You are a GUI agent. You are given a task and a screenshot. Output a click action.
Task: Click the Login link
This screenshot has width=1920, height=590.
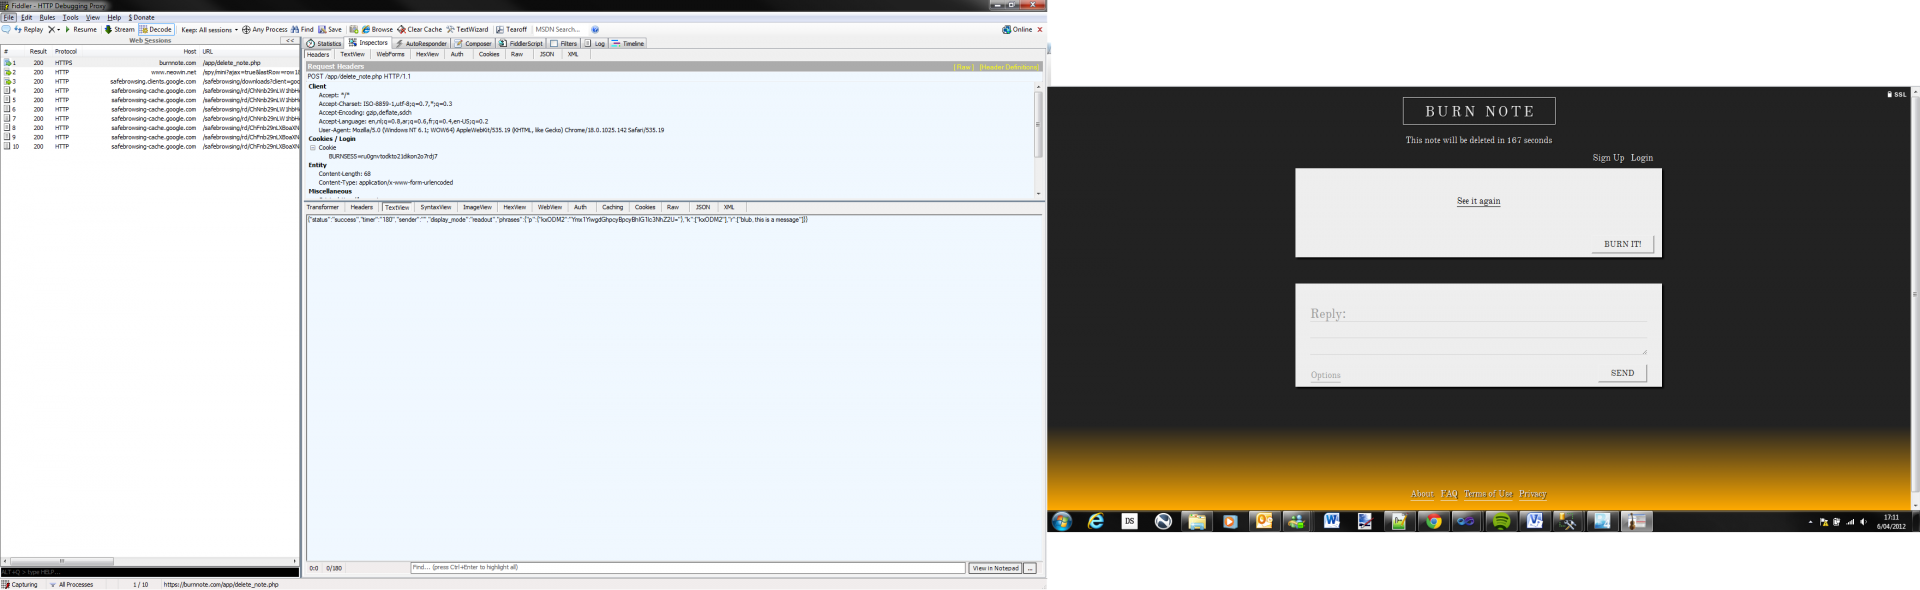1641,158
